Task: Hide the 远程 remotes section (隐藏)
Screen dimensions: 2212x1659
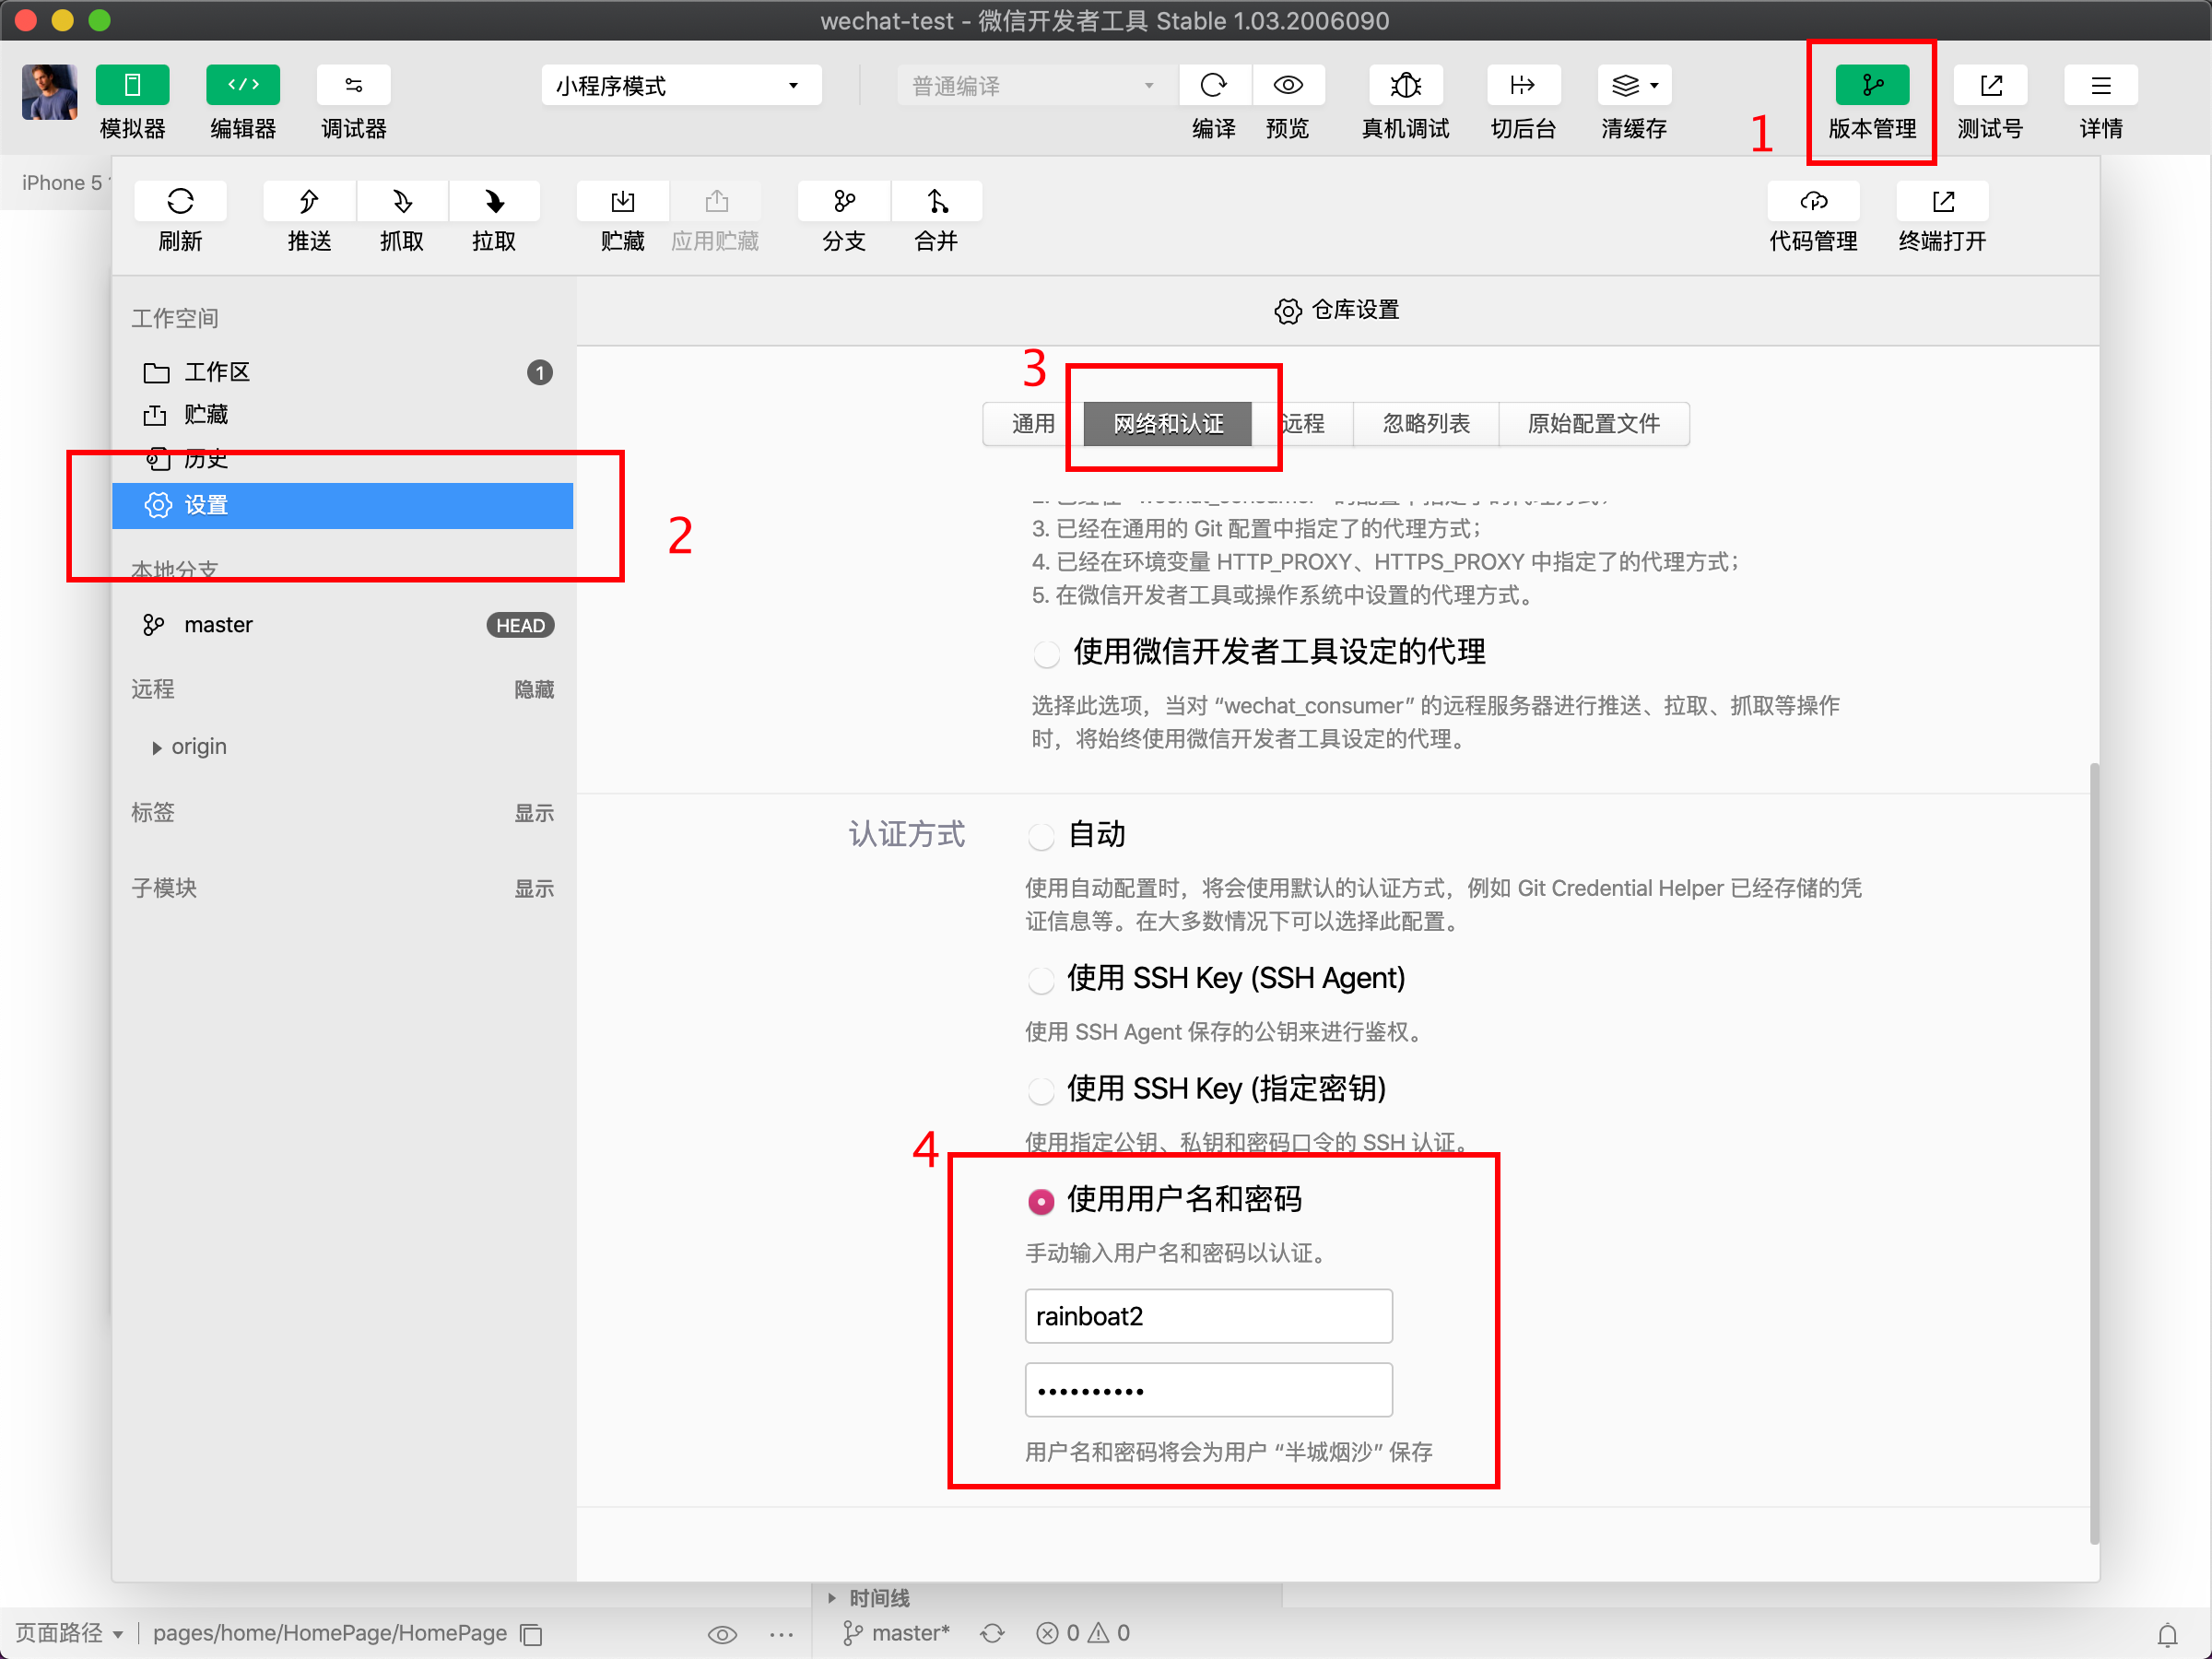Action: (534, 689)
